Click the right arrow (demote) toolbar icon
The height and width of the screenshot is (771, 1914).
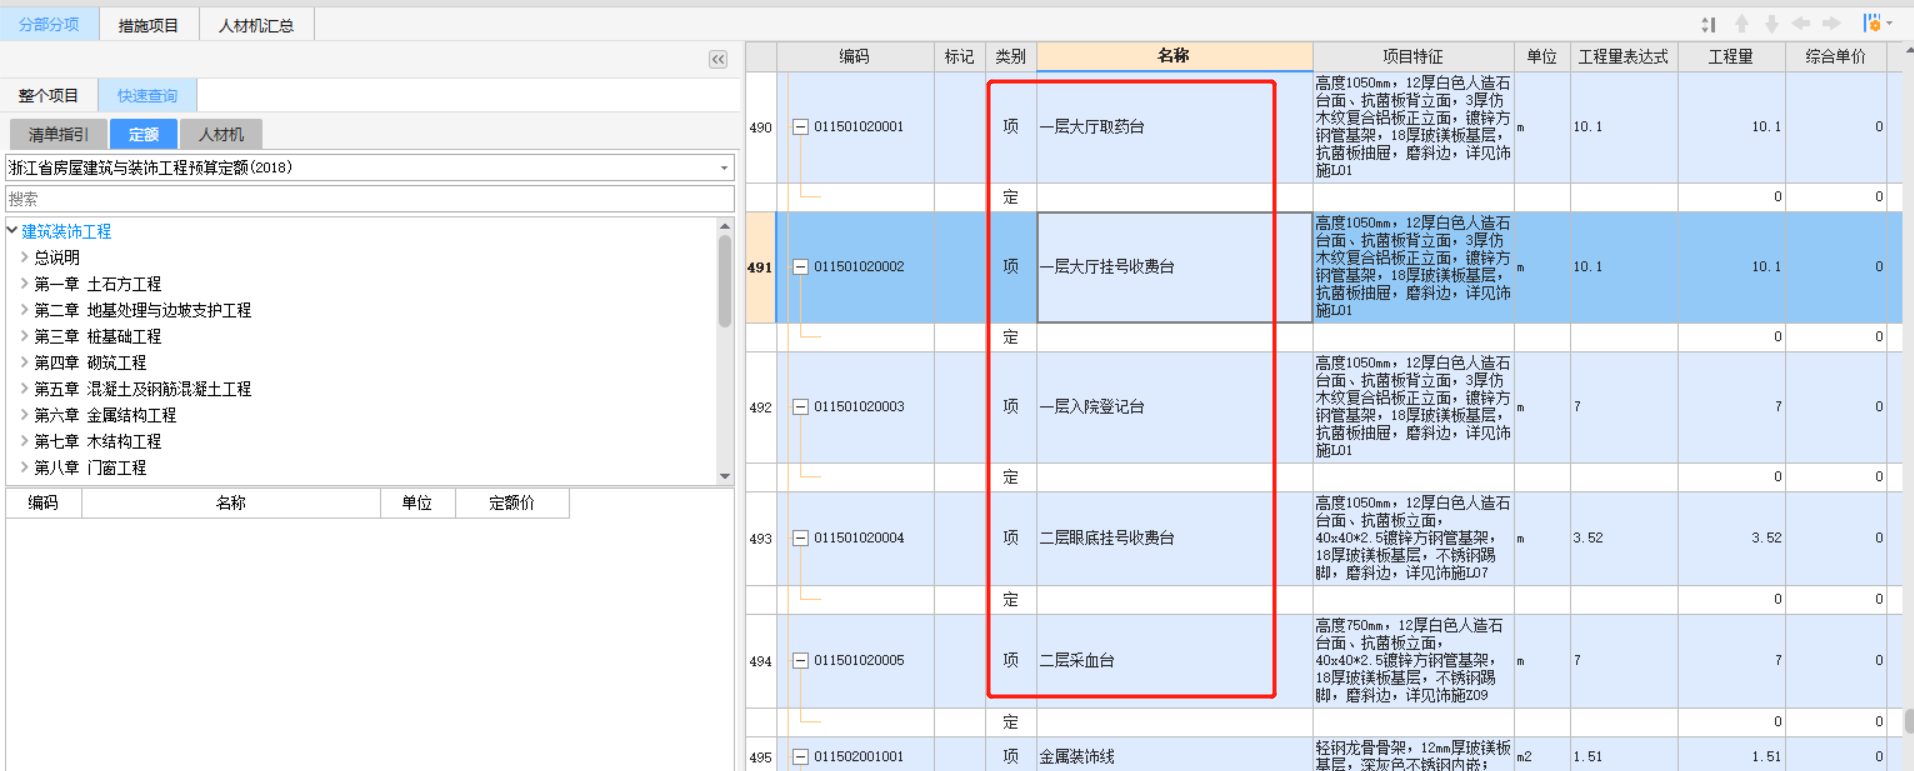(x=1831, y=24)
